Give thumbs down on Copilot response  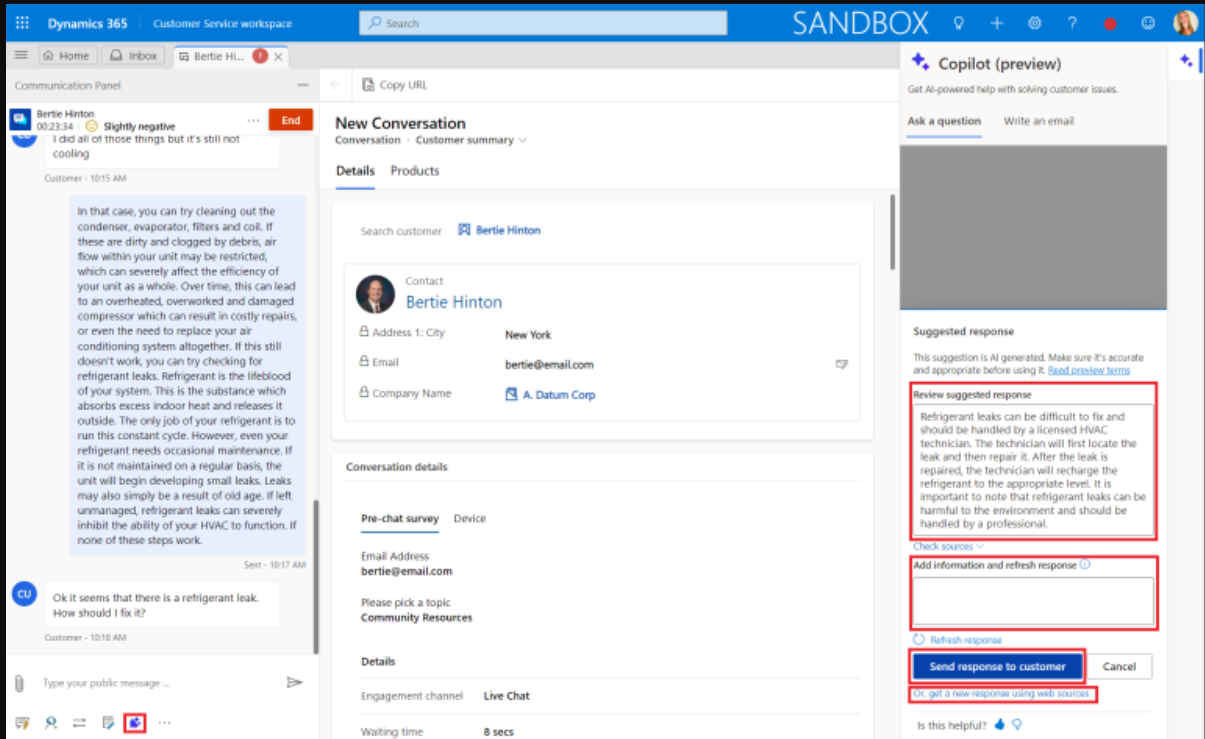click(x=1017, y=725)
